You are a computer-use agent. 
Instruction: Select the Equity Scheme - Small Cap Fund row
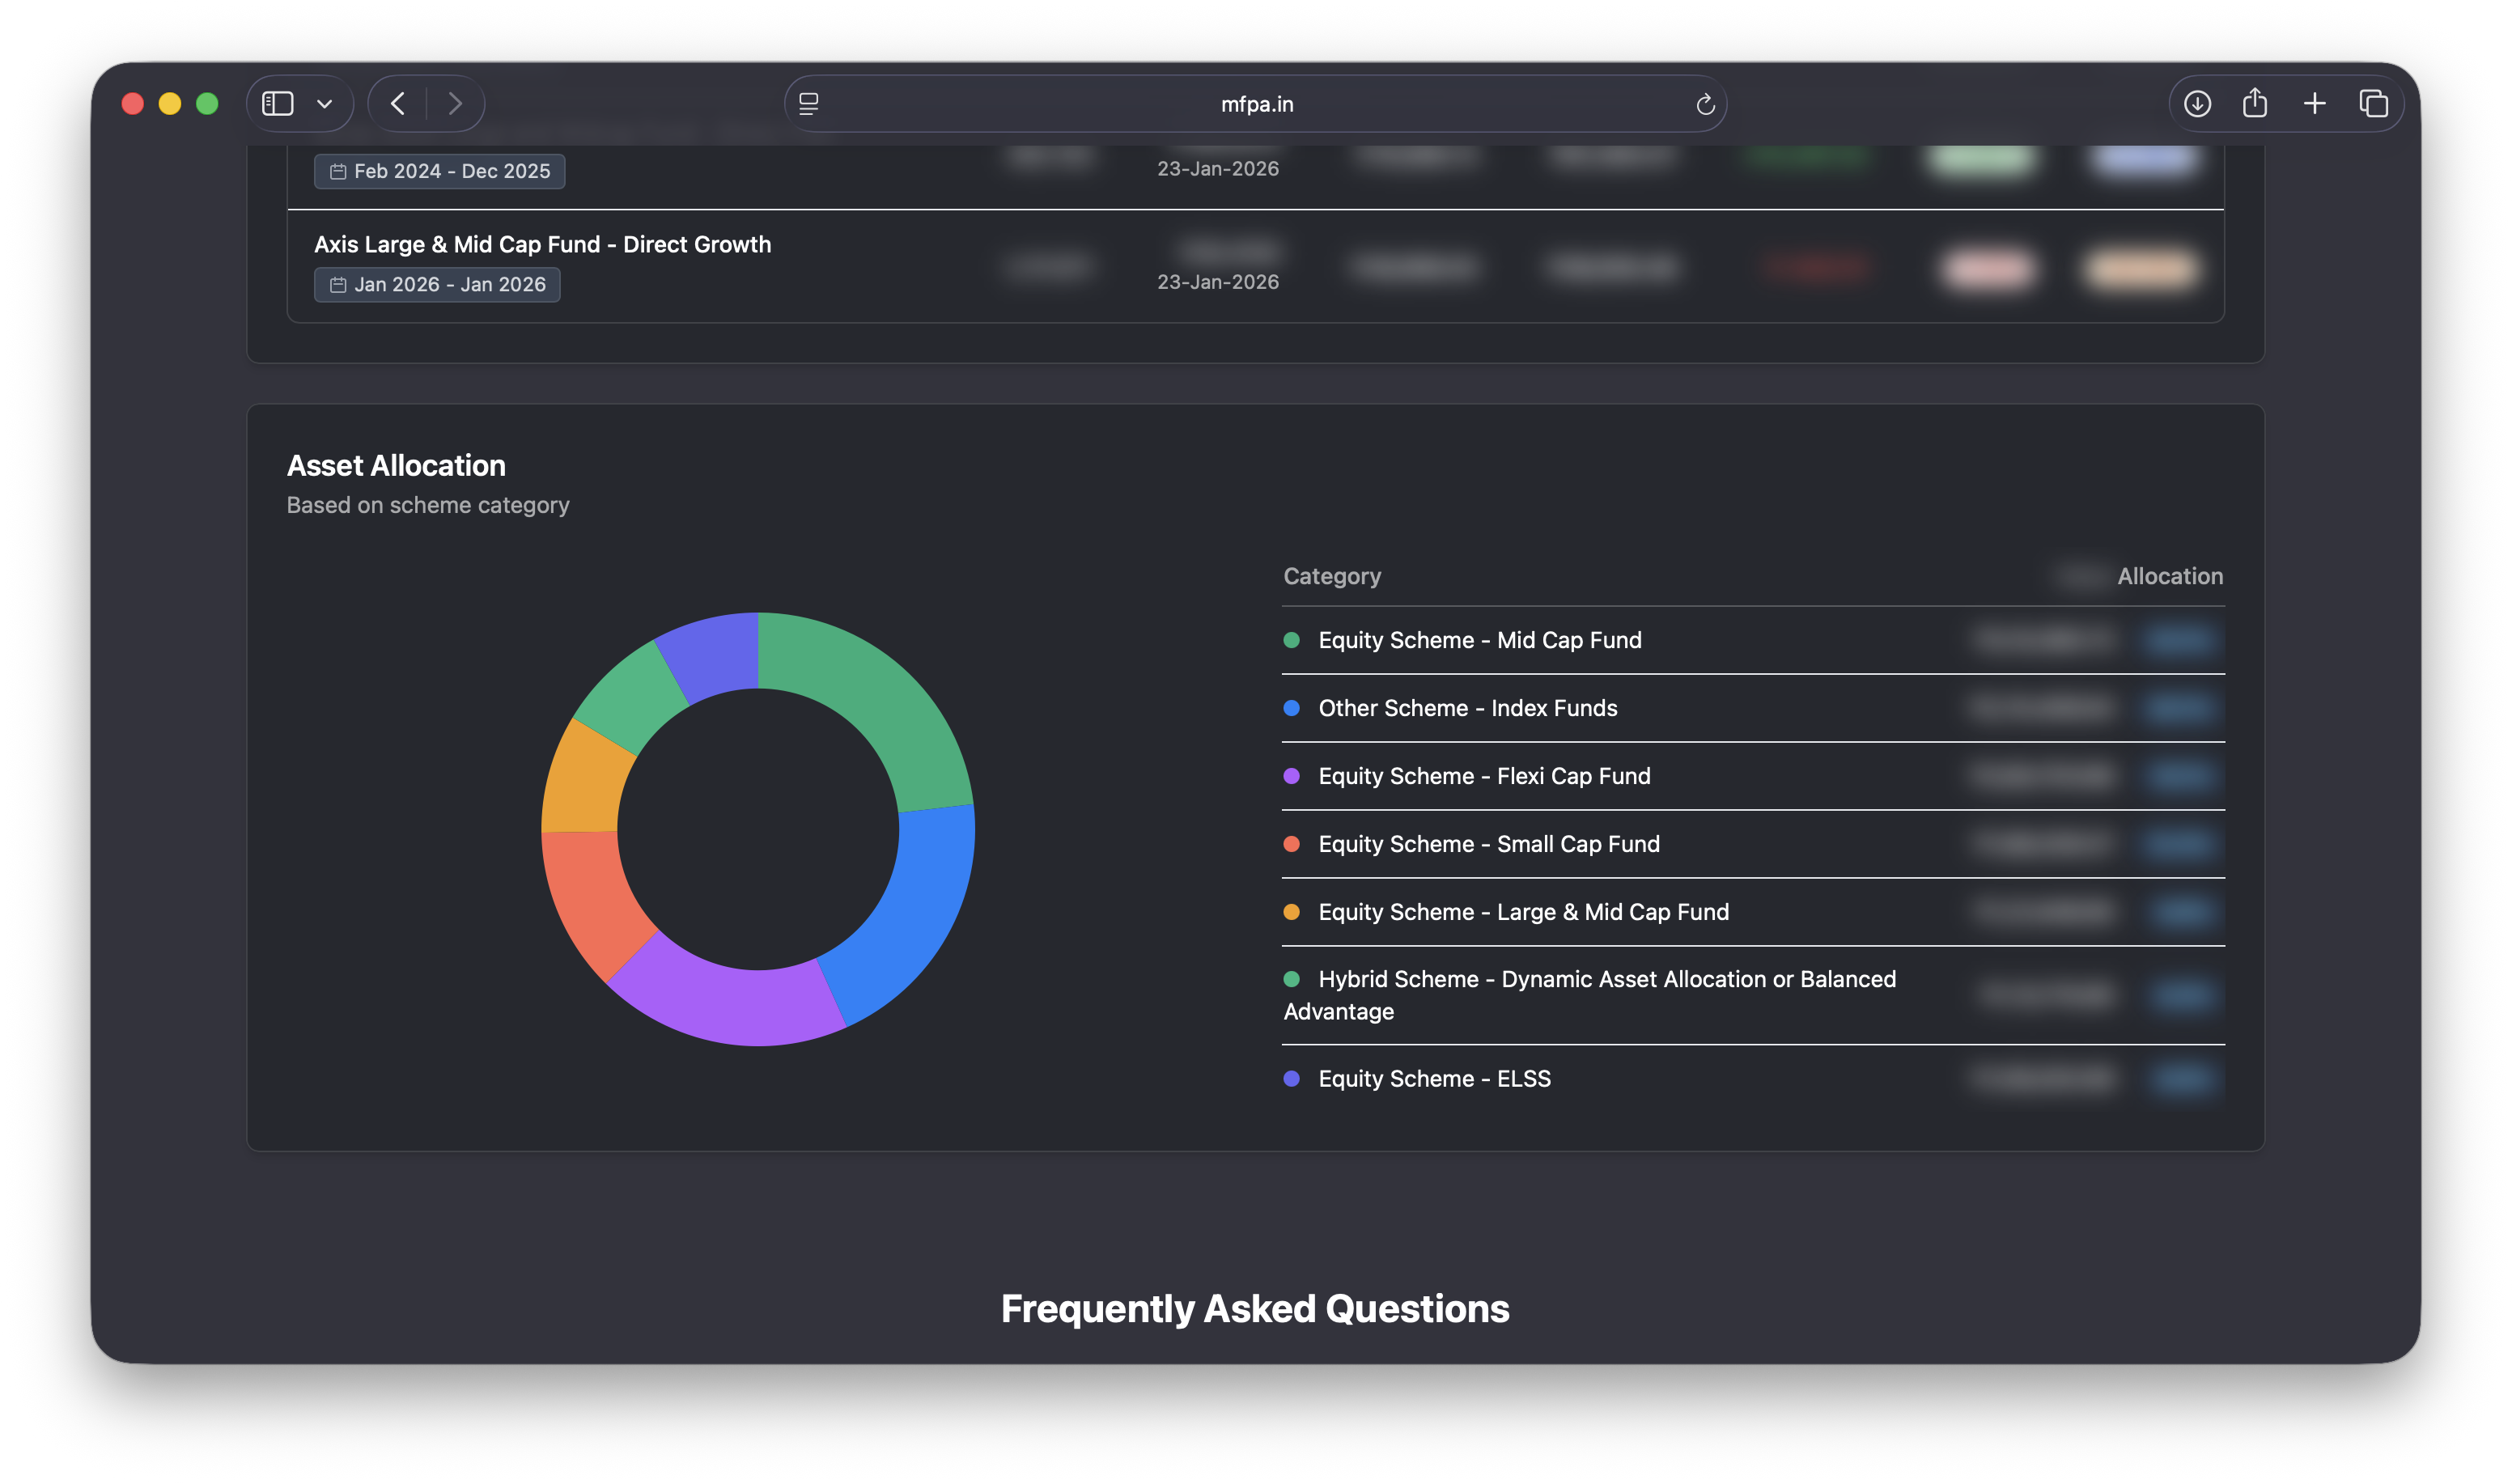point(1488,843)
